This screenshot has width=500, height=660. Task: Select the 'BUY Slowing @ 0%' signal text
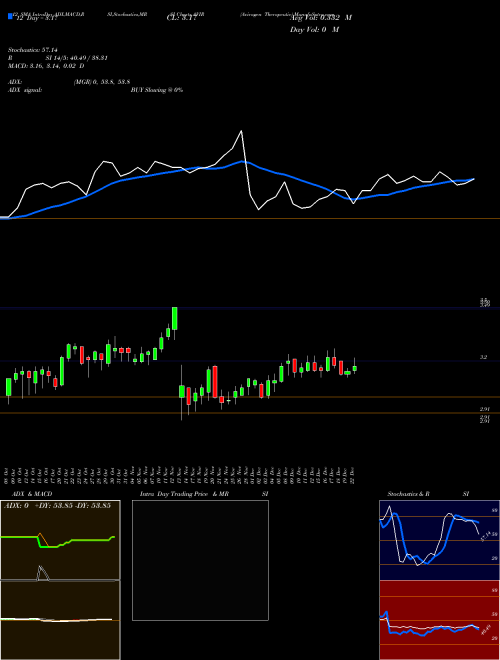157,90
